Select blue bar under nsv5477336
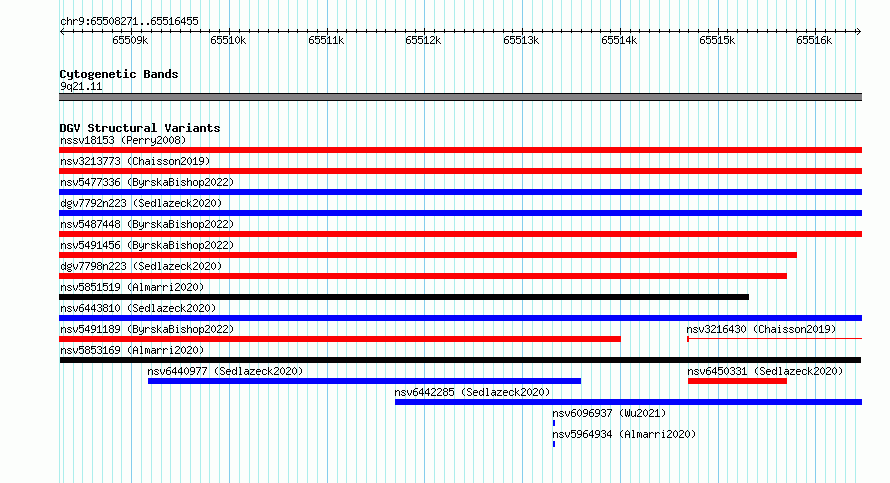 [x=460, y=192]
